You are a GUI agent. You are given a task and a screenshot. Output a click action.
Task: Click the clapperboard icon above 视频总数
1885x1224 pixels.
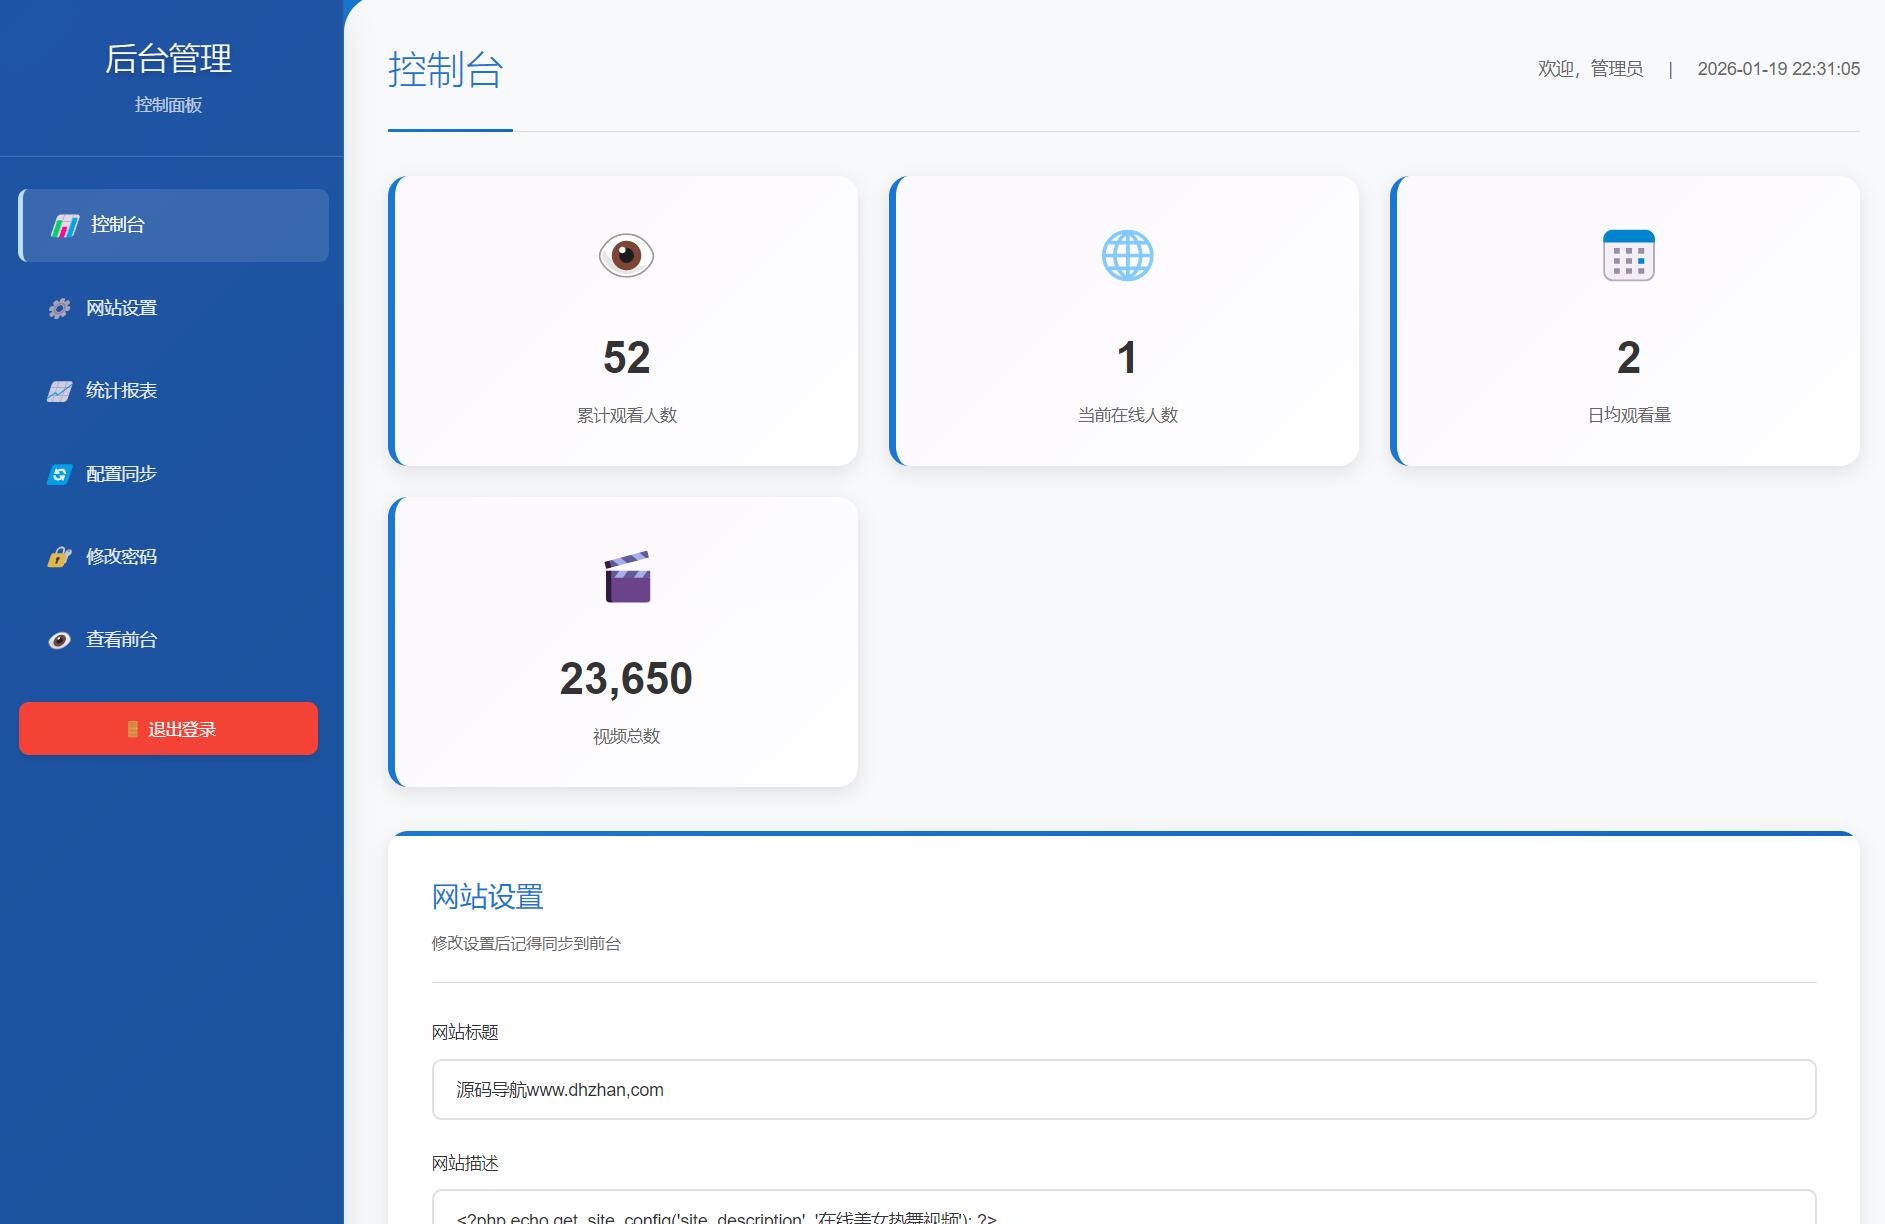pos(627,577)
